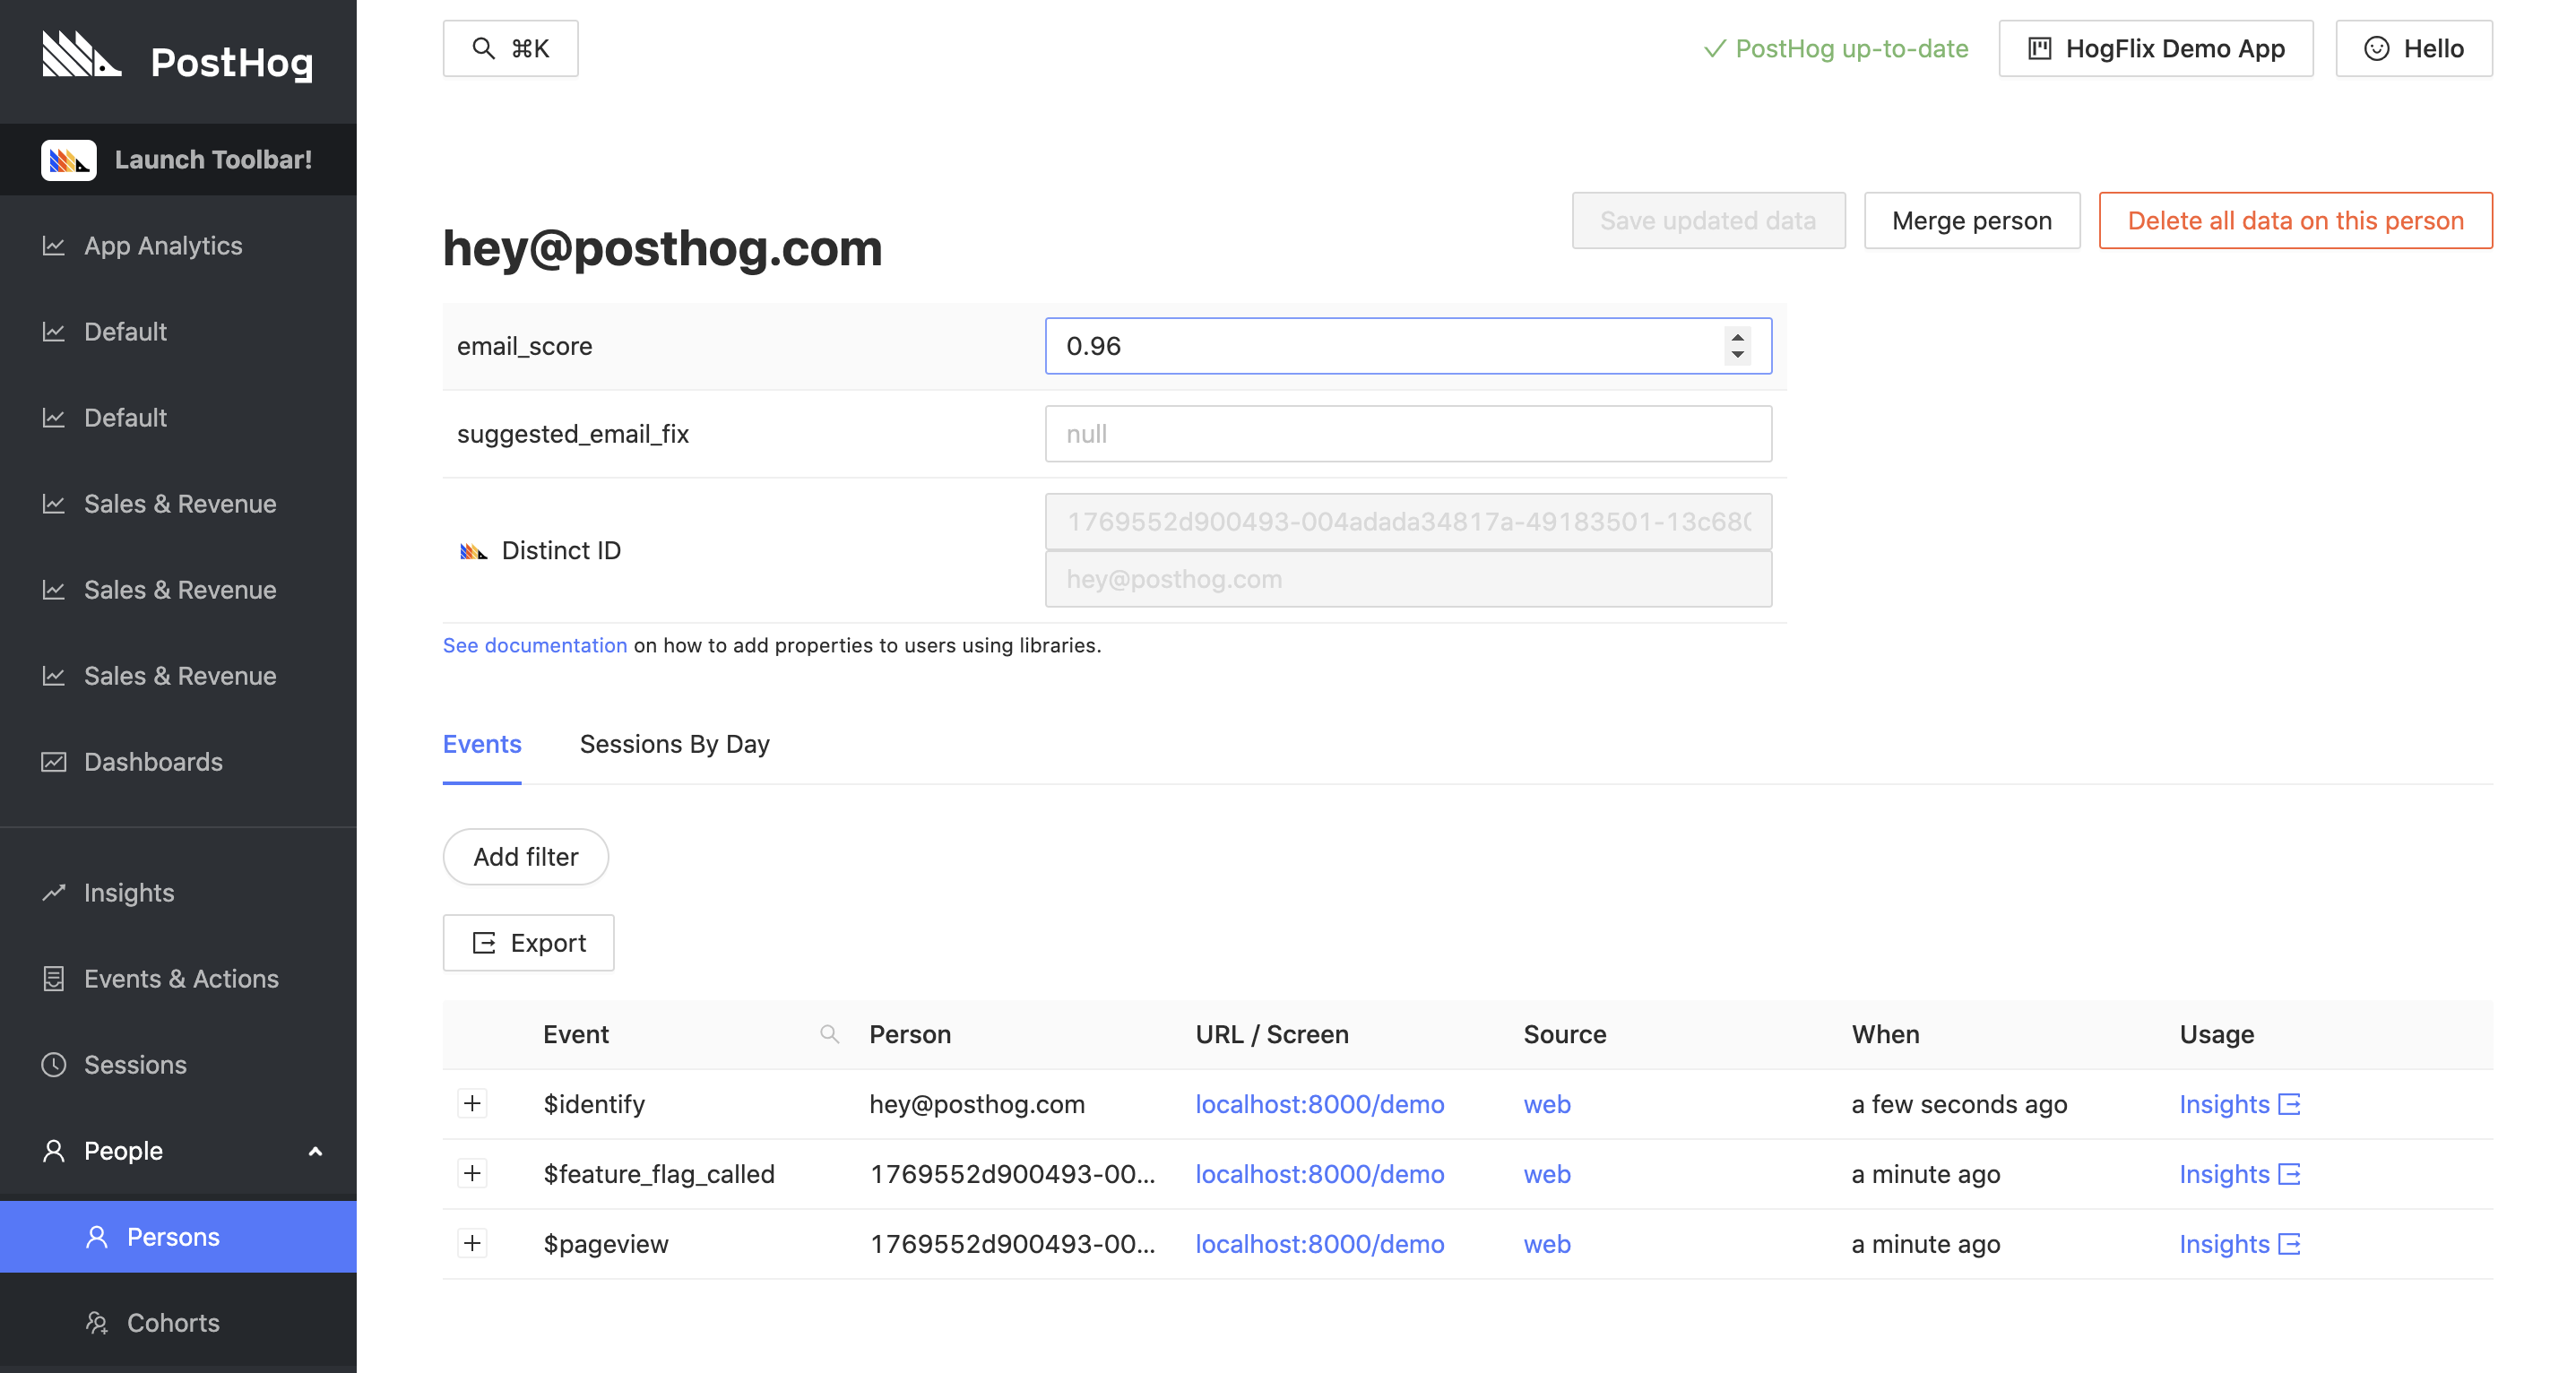2576x1373 pixels.
Task: Switch to Sessions By Day tab
Action: (674, 744)
